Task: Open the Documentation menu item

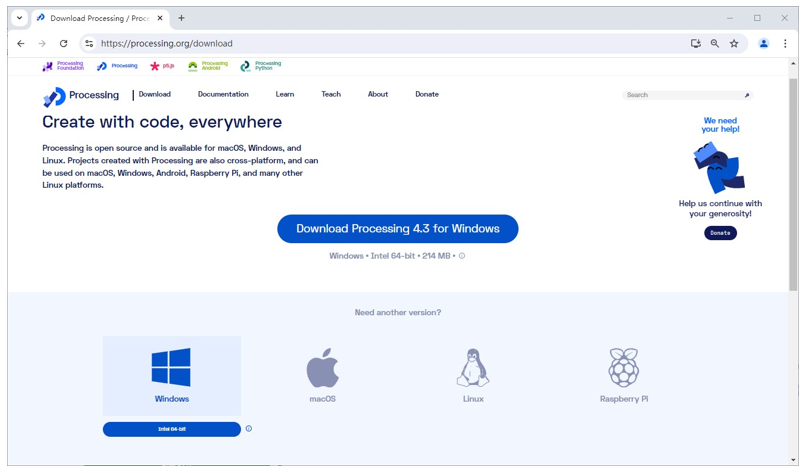Action: coord(223,94)
